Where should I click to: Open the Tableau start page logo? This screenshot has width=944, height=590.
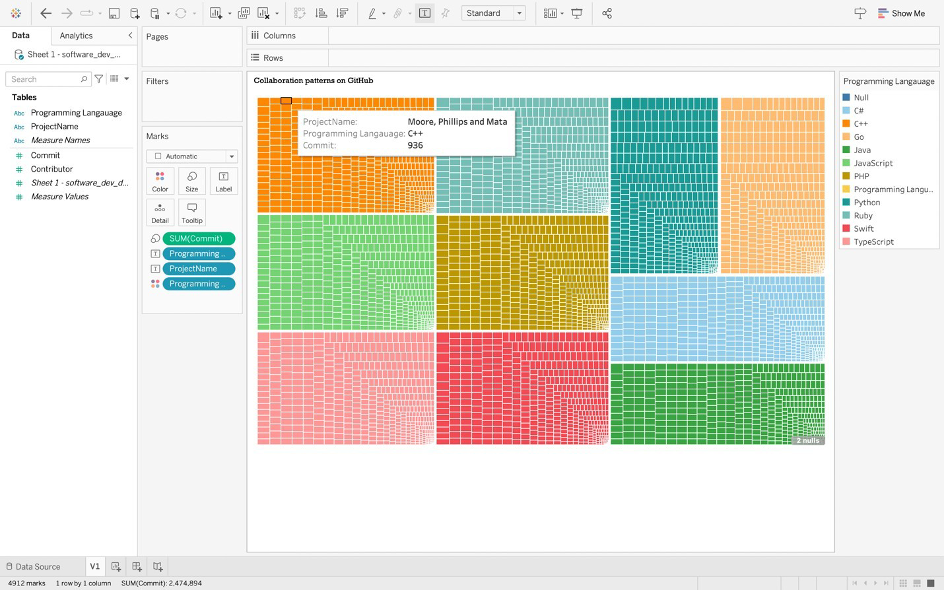(x=16, y=13)
